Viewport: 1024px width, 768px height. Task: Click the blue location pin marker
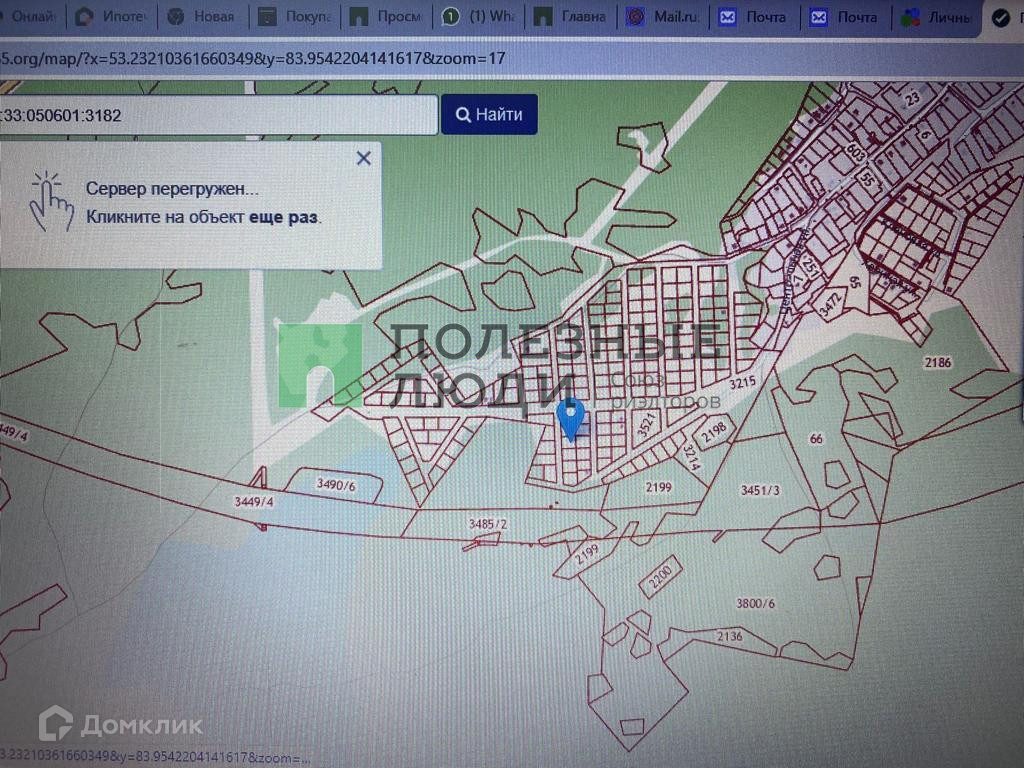pyautogui.click(x=571, y=421)
